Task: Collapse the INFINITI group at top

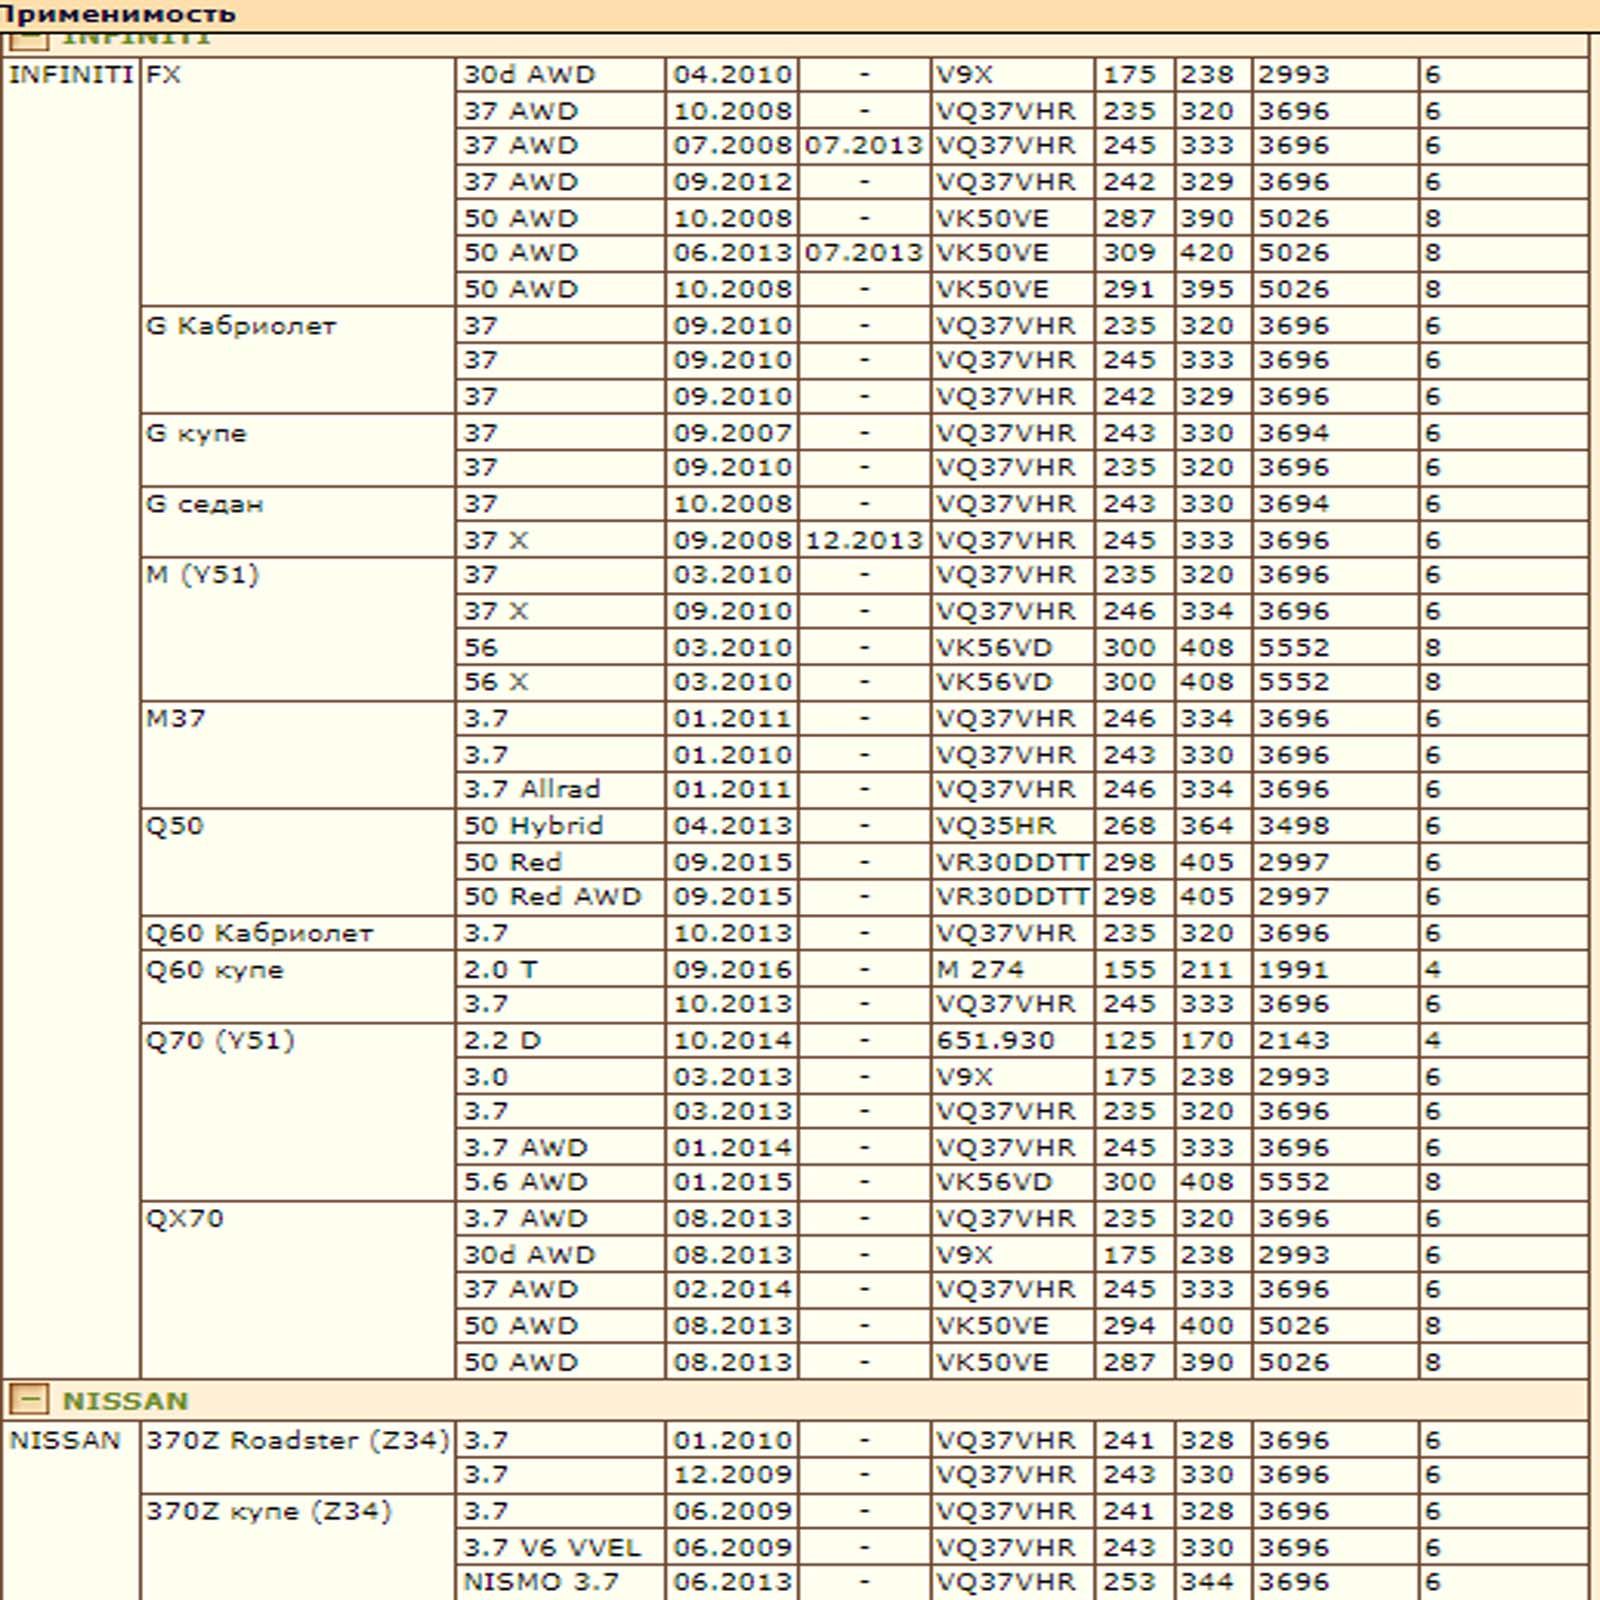Action: coord(28,40)
